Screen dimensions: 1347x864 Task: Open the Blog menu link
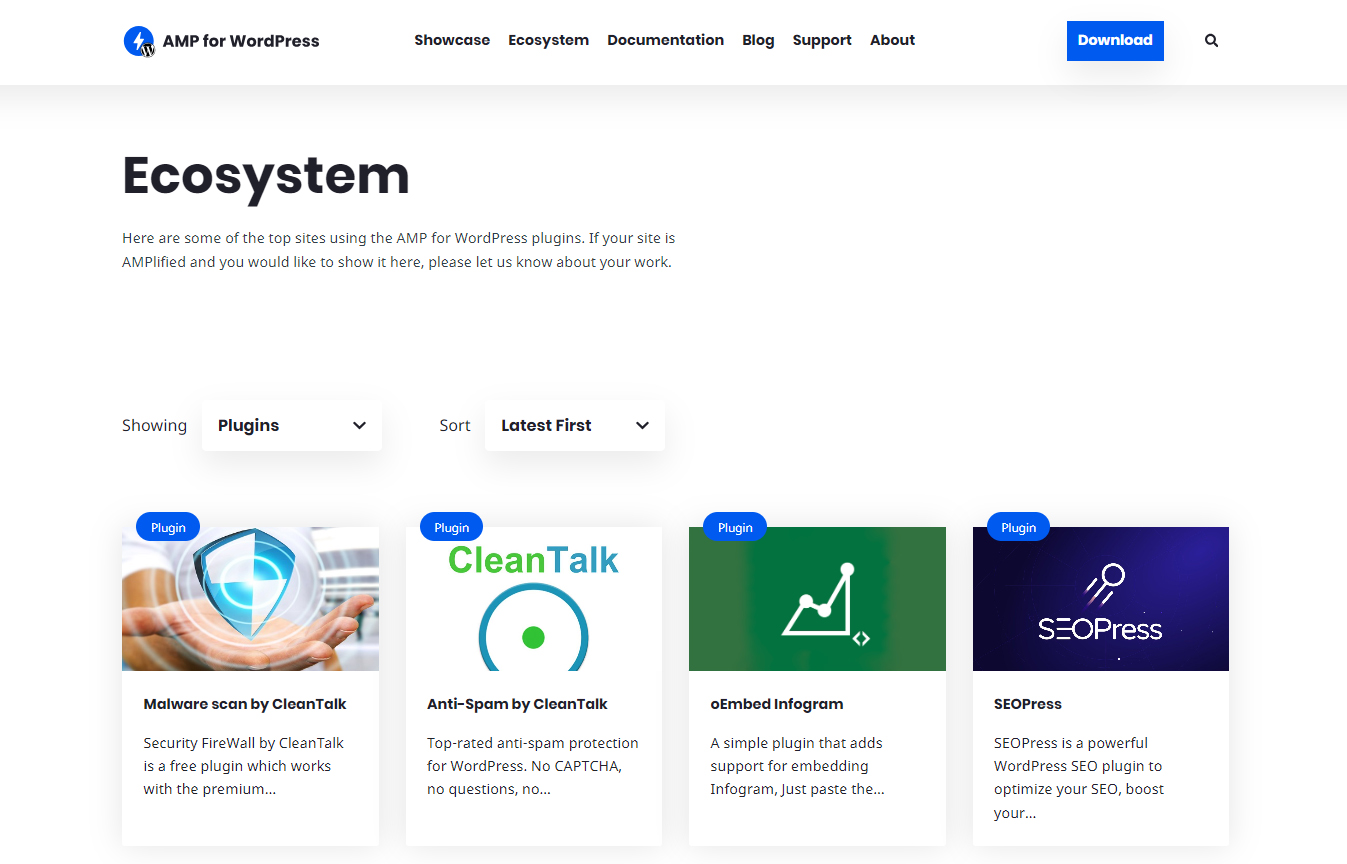[758, 40]
